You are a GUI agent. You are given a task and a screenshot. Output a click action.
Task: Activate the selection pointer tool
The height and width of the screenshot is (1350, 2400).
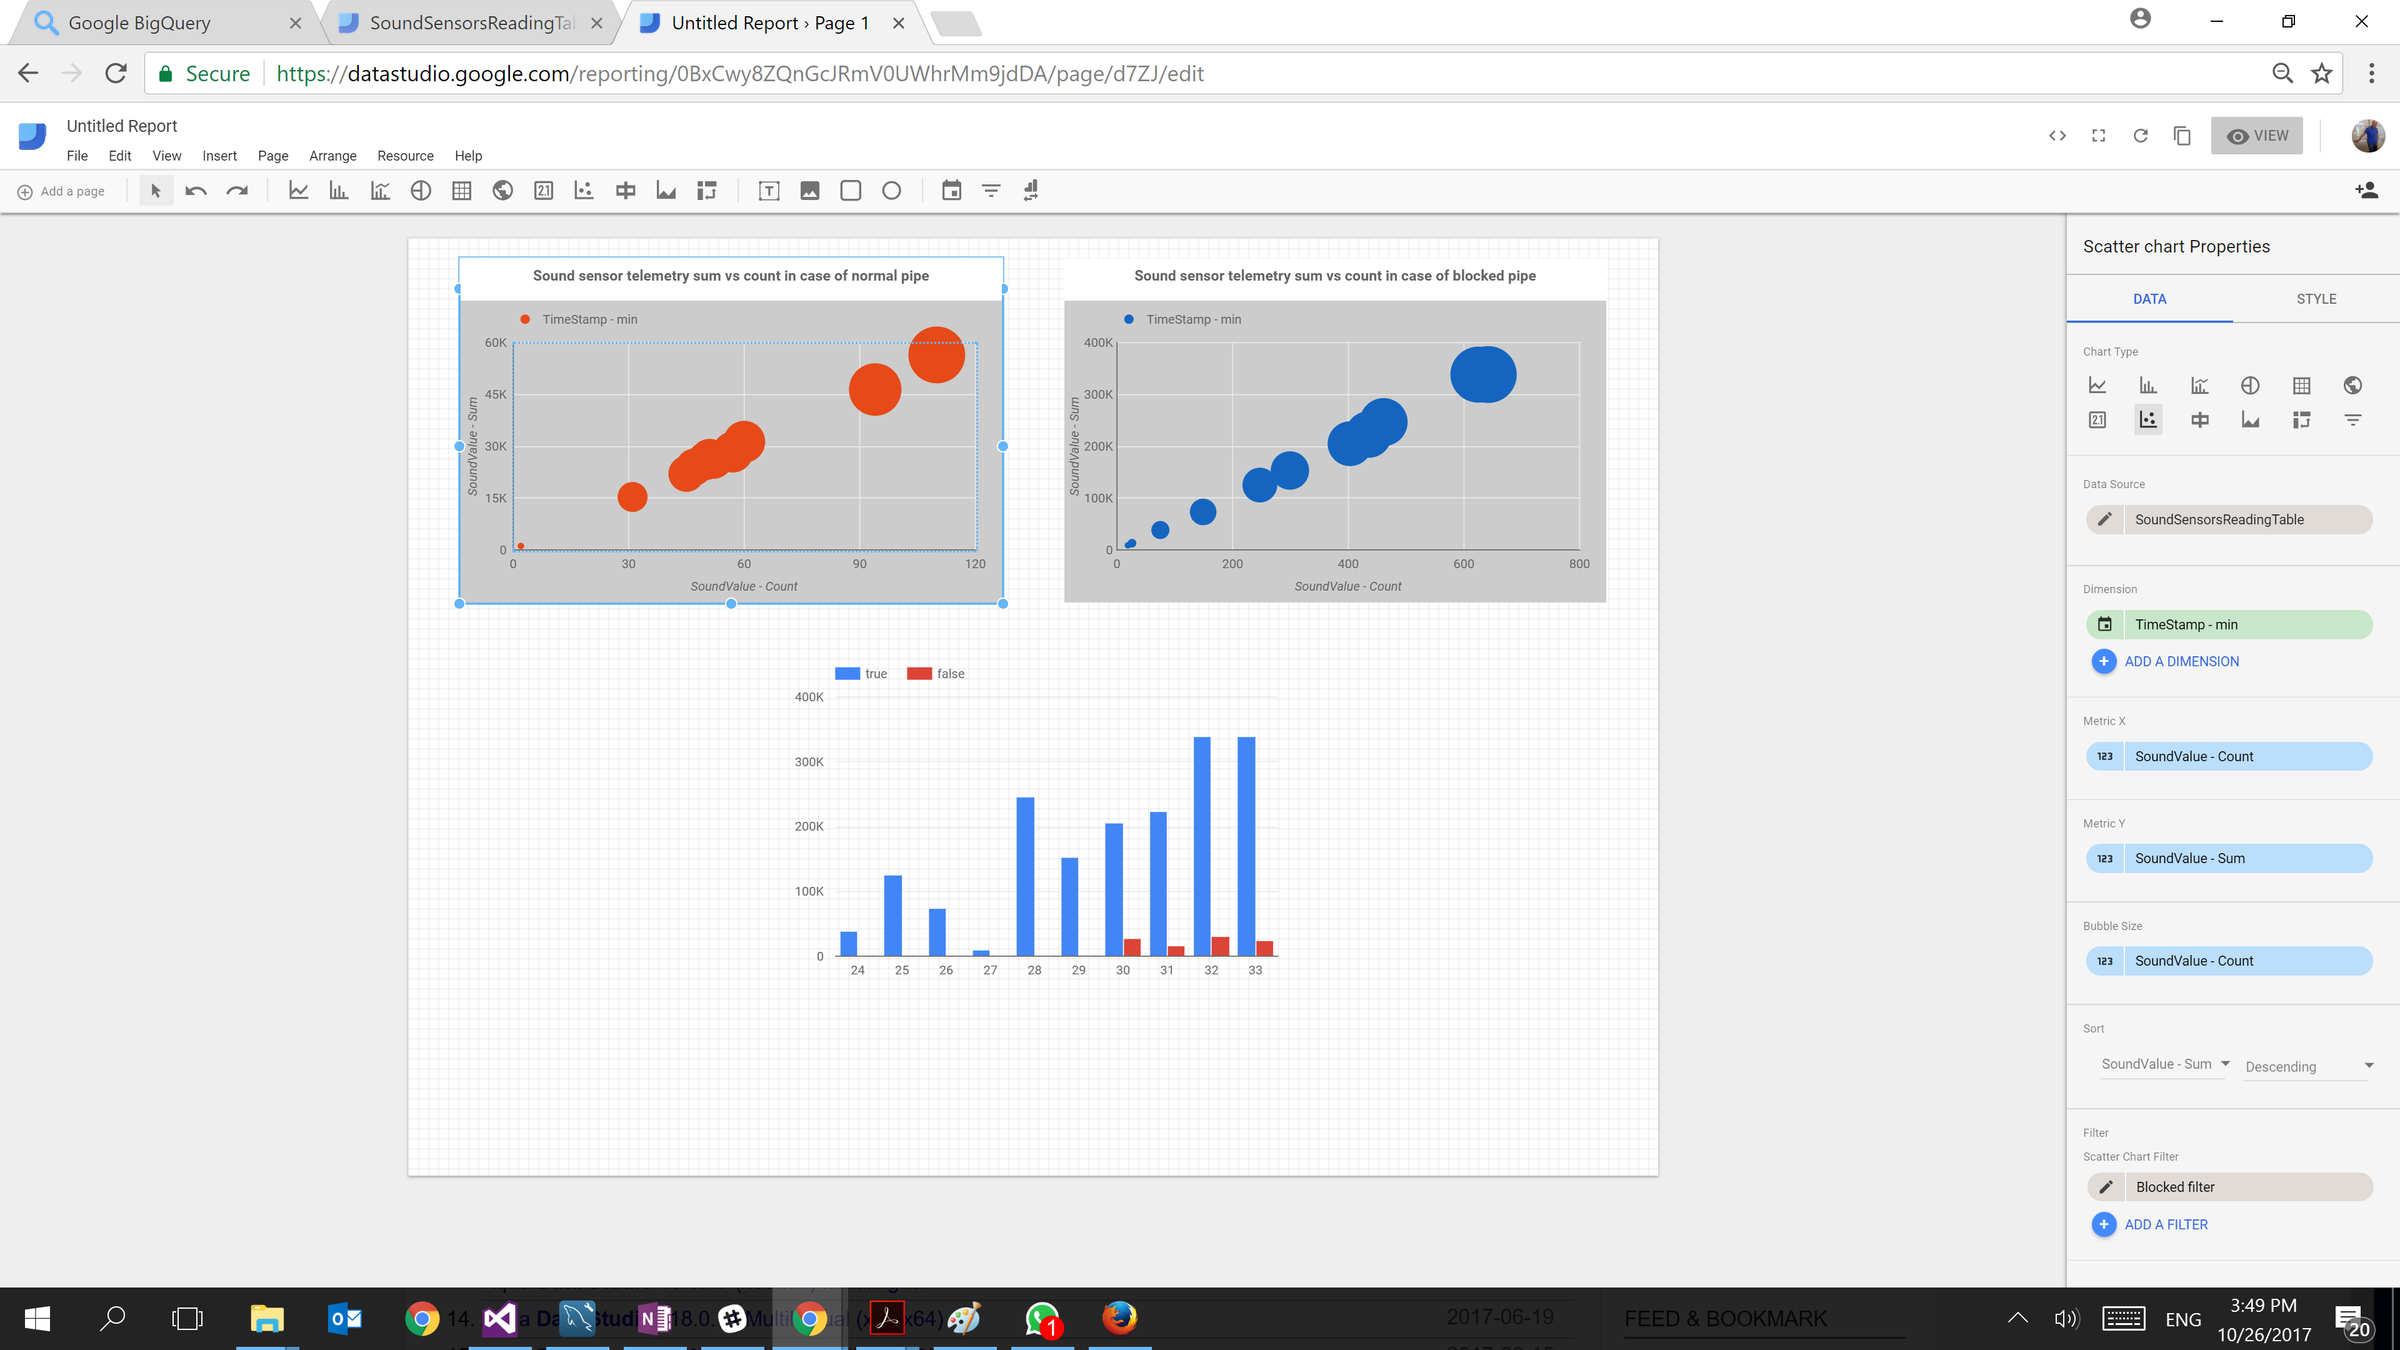(155, 191)
